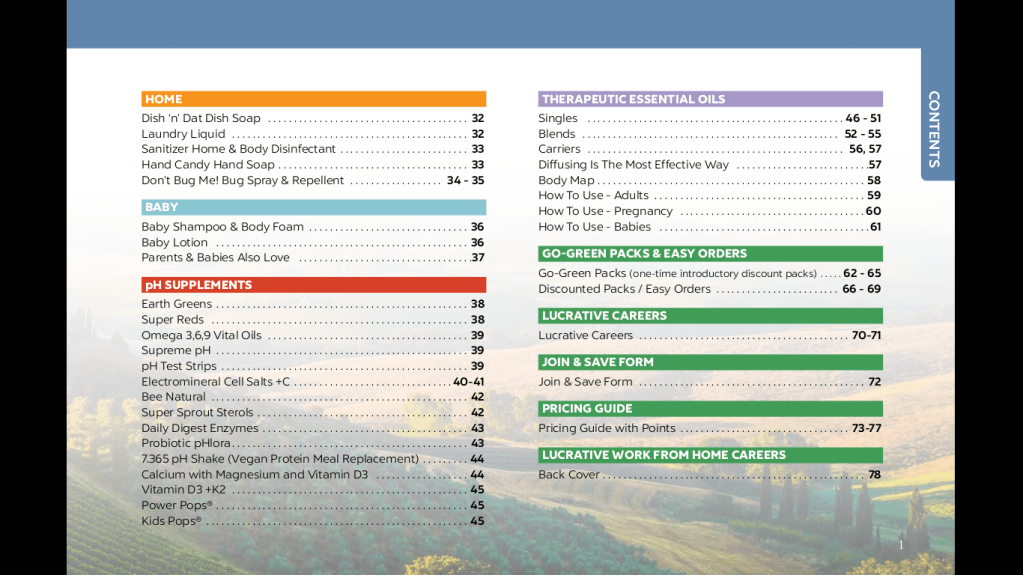Go to Baby Shampoo & Body Foam
This screenshot has height=575, width=1023.
(x=222, y=227)
